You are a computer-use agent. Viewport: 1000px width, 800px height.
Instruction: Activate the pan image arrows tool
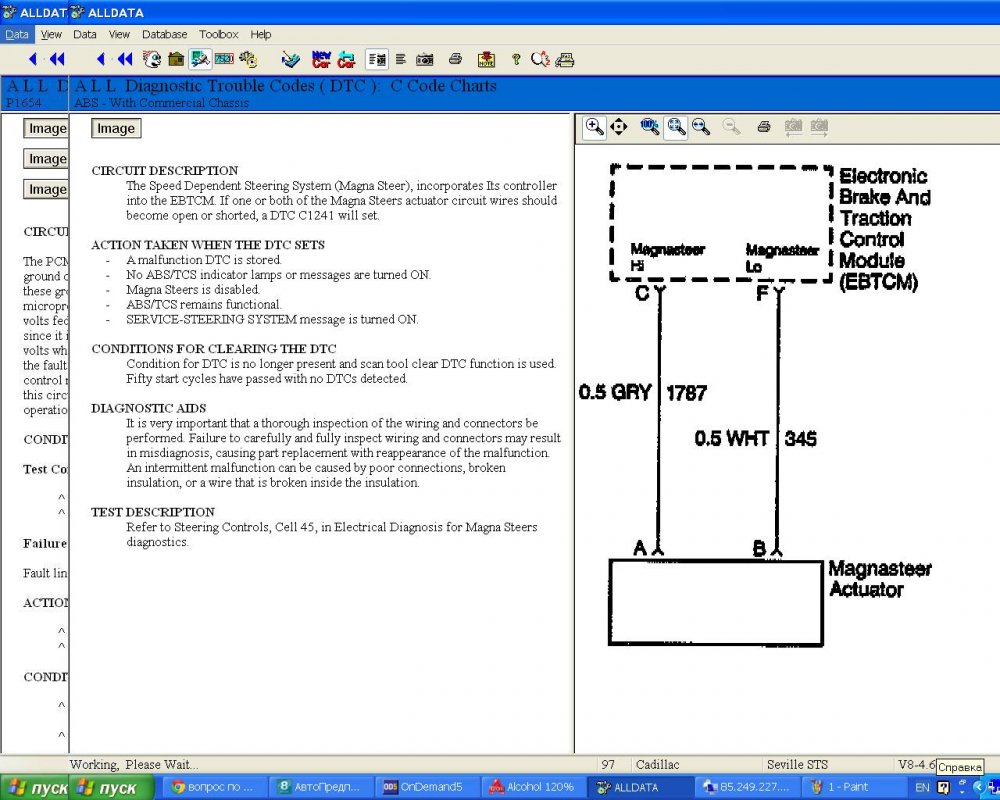pos(618,127)
